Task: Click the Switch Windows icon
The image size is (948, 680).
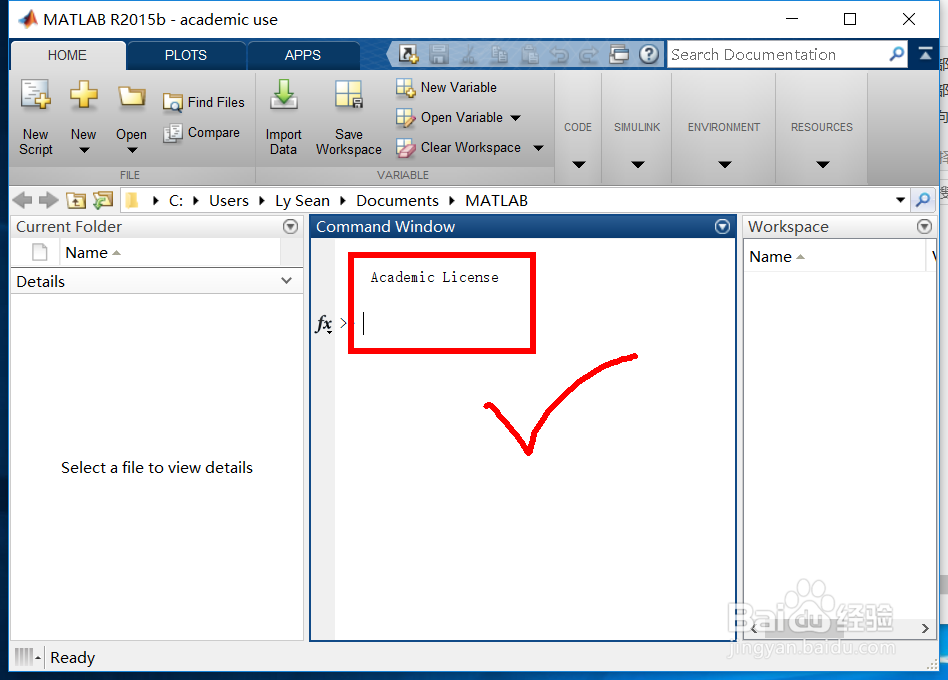Action: click(618, 54)
